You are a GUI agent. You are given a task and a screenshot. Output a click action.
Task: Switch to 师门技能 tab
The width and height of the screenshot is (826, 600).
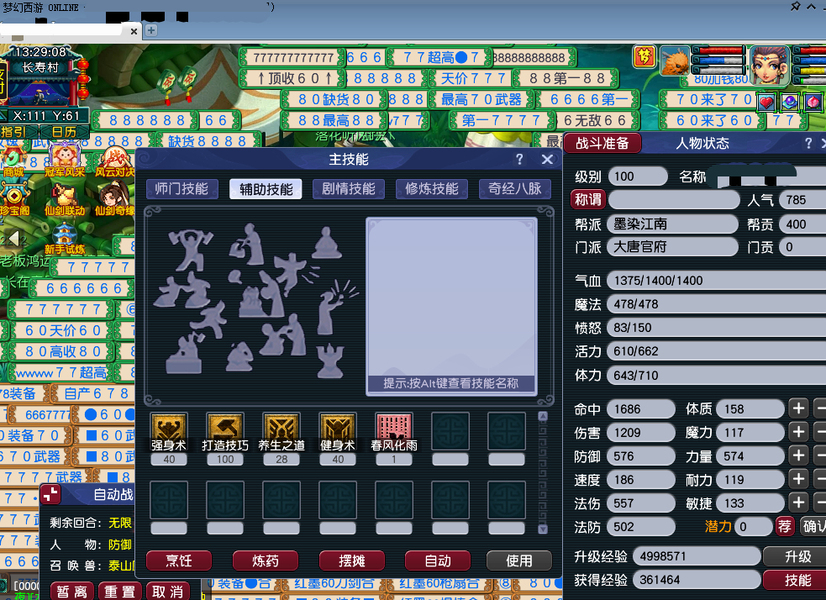click(x=182, y=189)
